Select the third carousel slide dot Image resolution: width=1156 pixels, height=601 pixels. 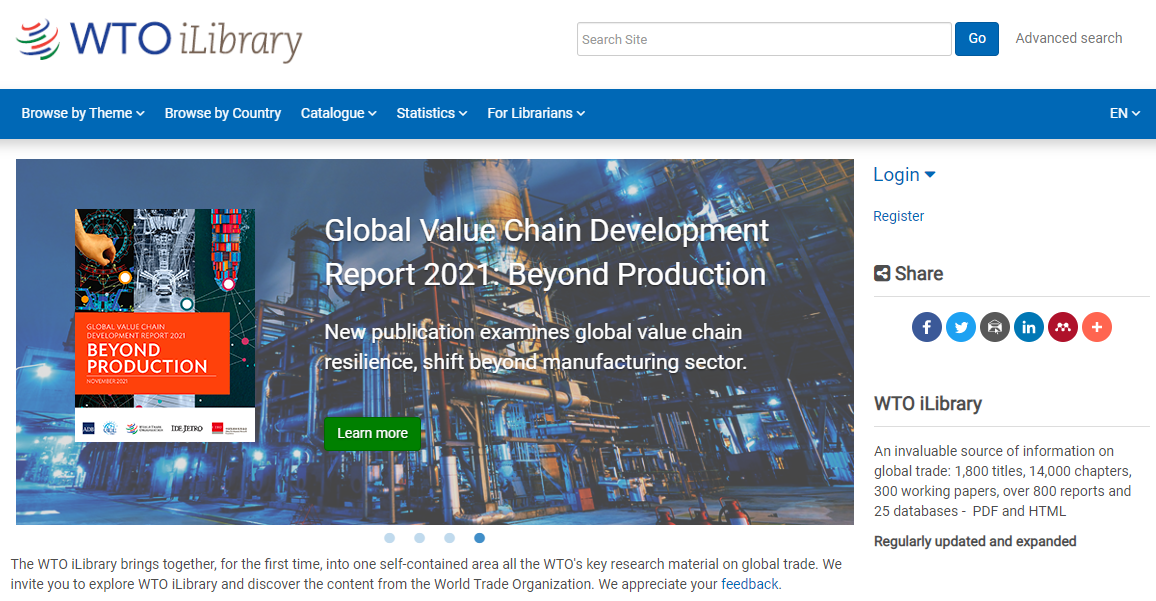click(450, 538)
